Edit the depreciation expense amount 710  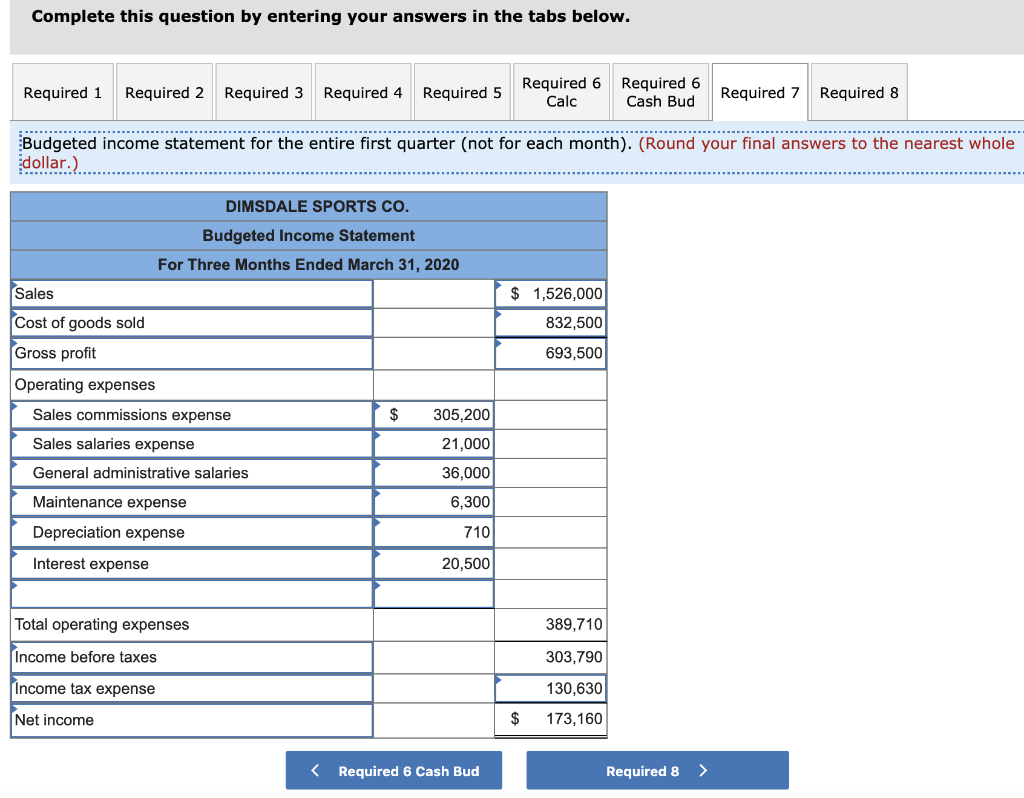pos(434,532)
